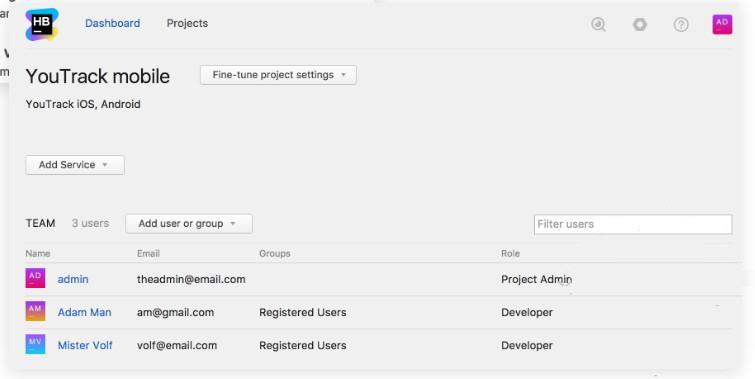Click the HB Hub logo
This screenshot has height=379, width=755.
click(x=42, y=25)
